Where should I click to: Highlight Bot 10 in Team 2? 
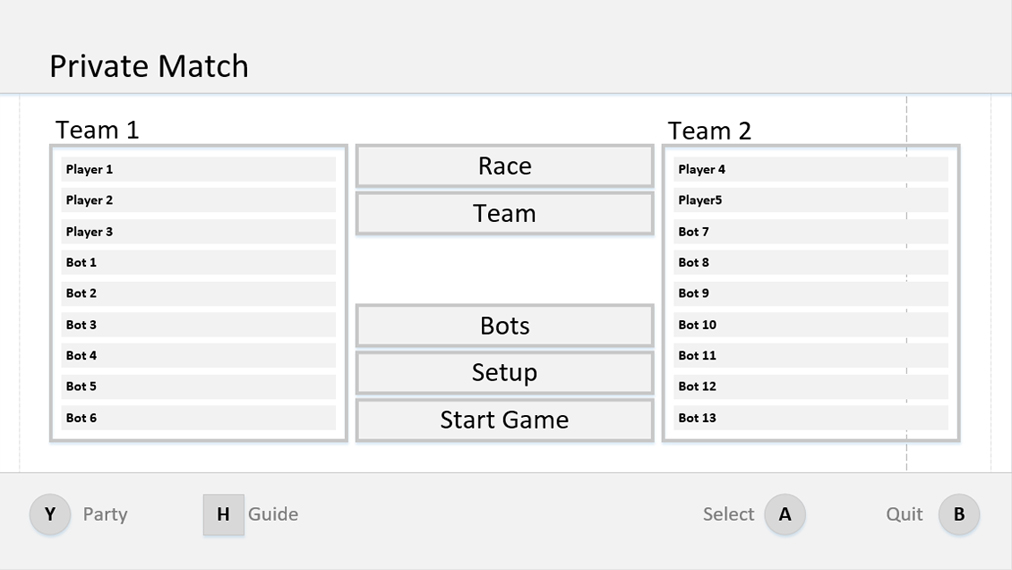810,324
